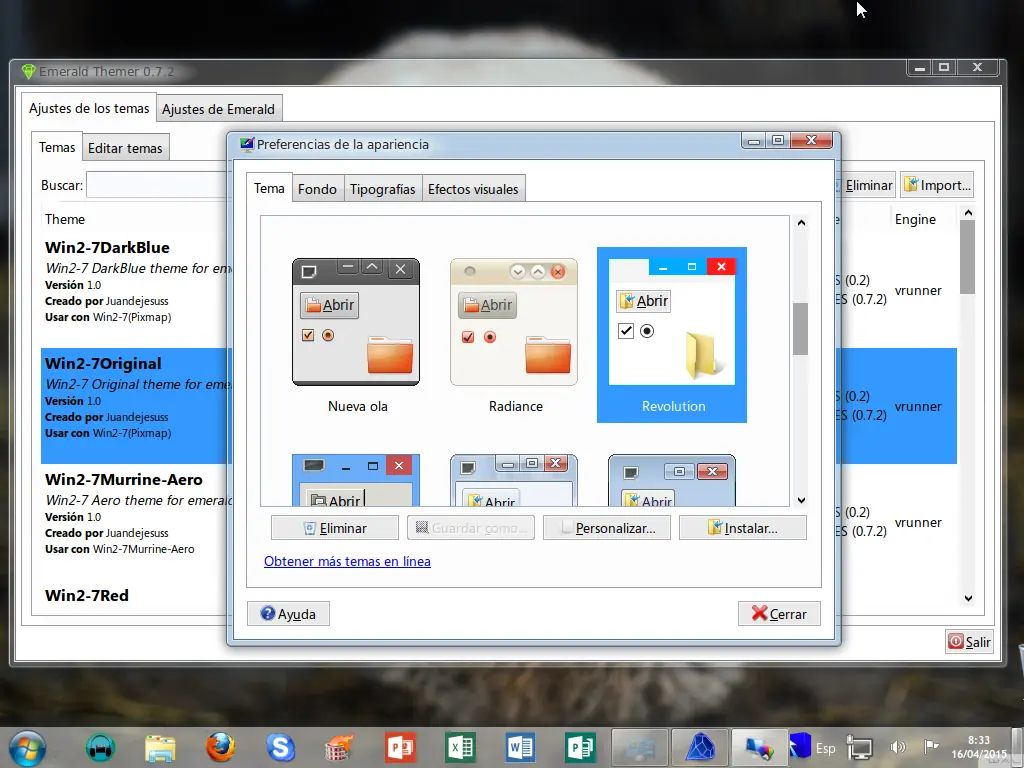Select the Revolution theme thumbnail
This screenshot has width=1024, height=768.
point(672,335)
